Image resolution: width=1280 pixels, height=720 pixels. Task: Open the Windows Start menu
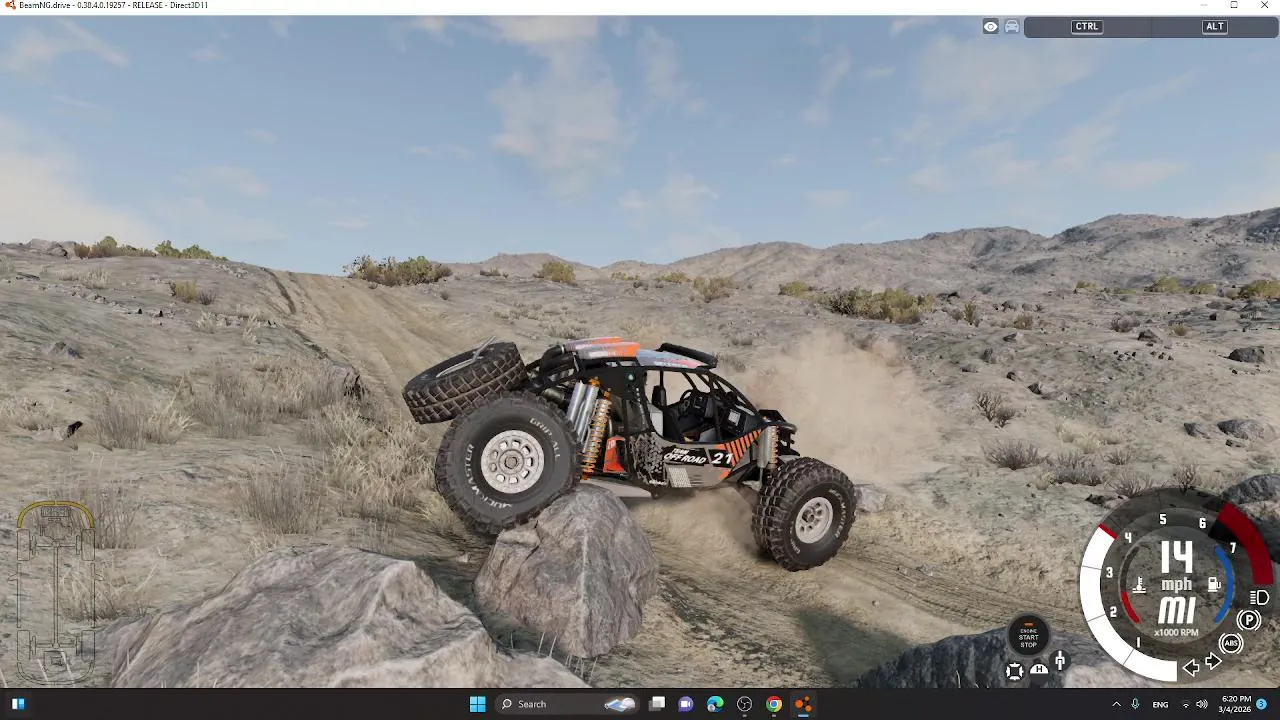click(x=477, y=704)
